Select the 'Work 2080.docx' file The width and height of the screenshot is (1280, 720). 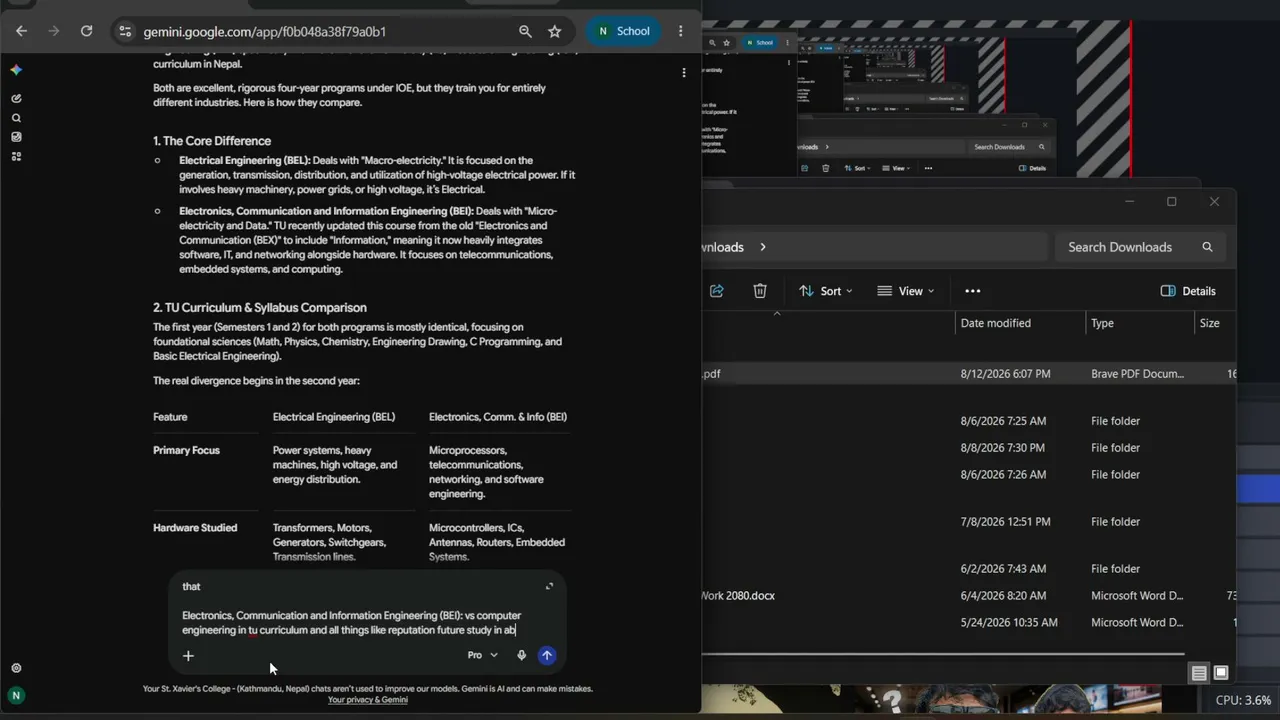coord(968,596)
